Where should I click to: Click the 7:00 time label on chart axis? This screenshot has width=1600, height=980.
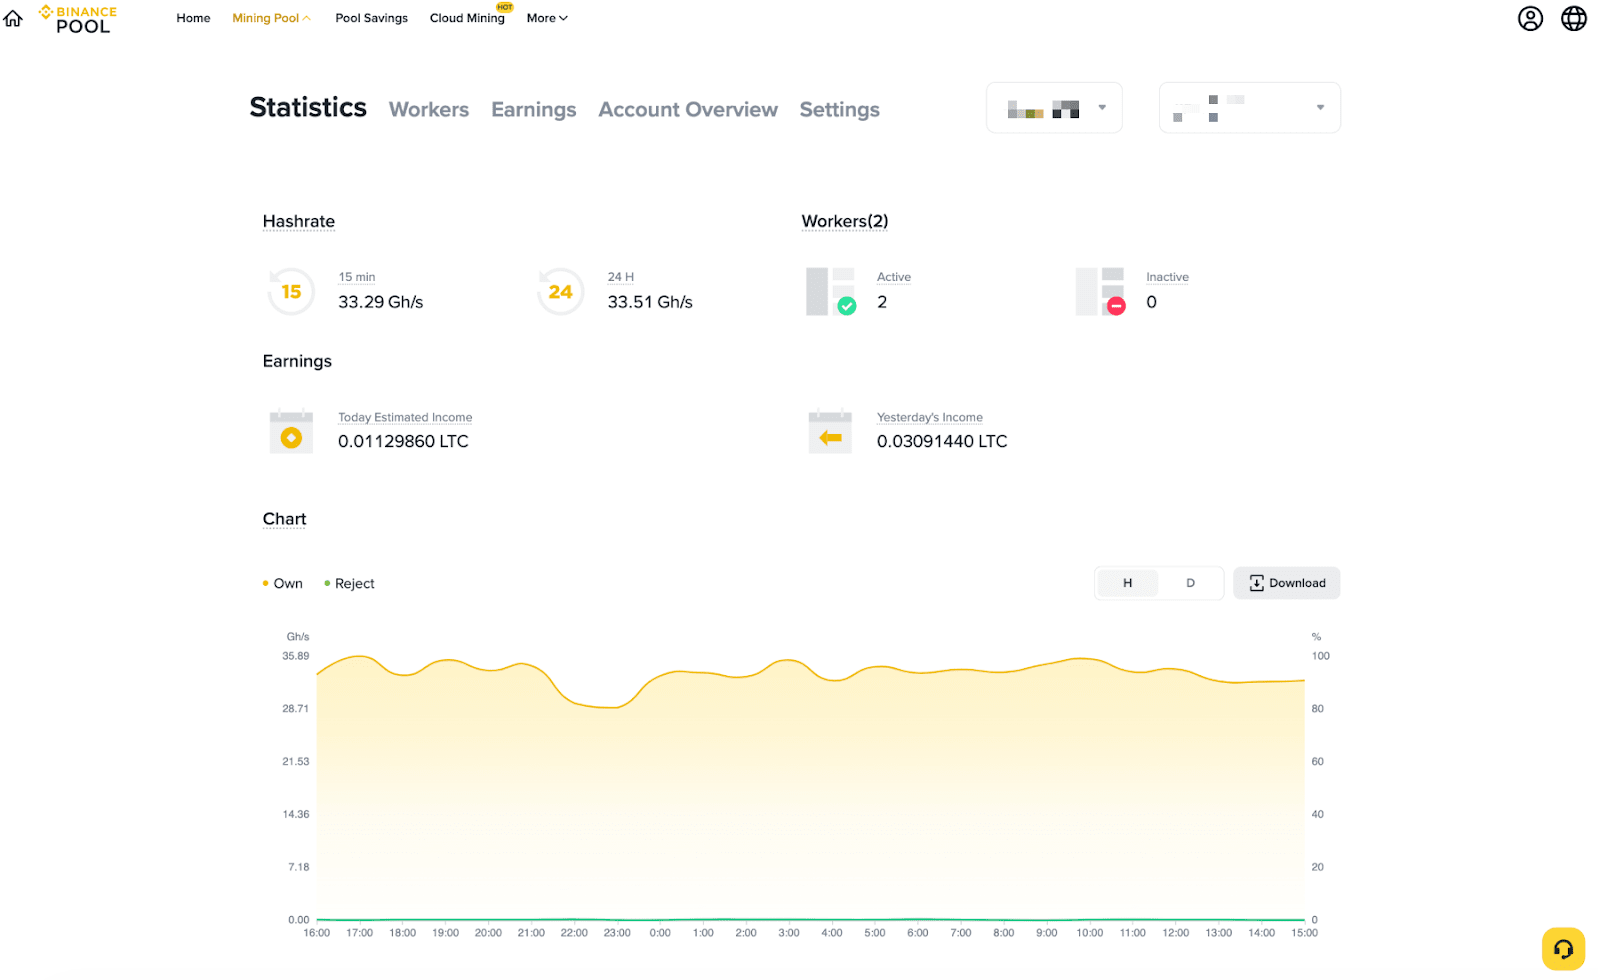[961, 933]
